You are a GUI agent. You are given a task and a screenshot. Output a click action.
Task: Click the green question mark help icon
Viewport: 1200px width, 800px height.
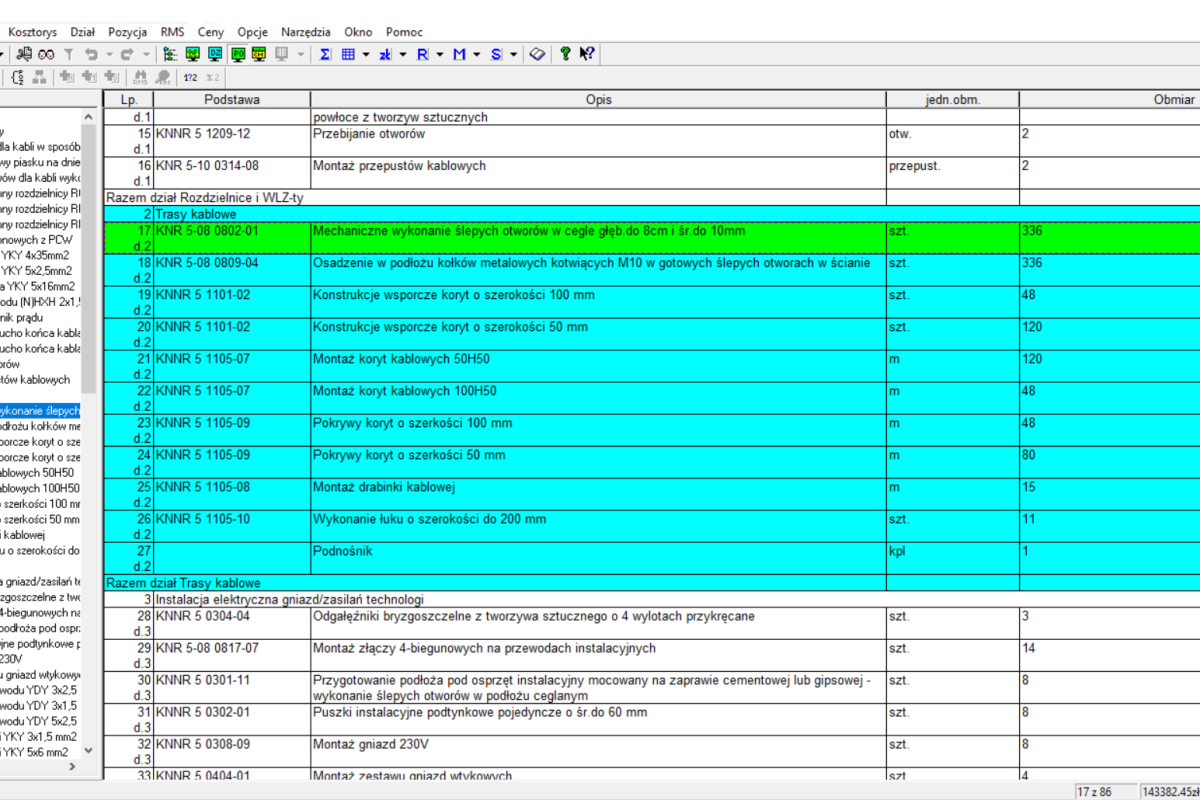pyautogui.click(x=565, y=54)
